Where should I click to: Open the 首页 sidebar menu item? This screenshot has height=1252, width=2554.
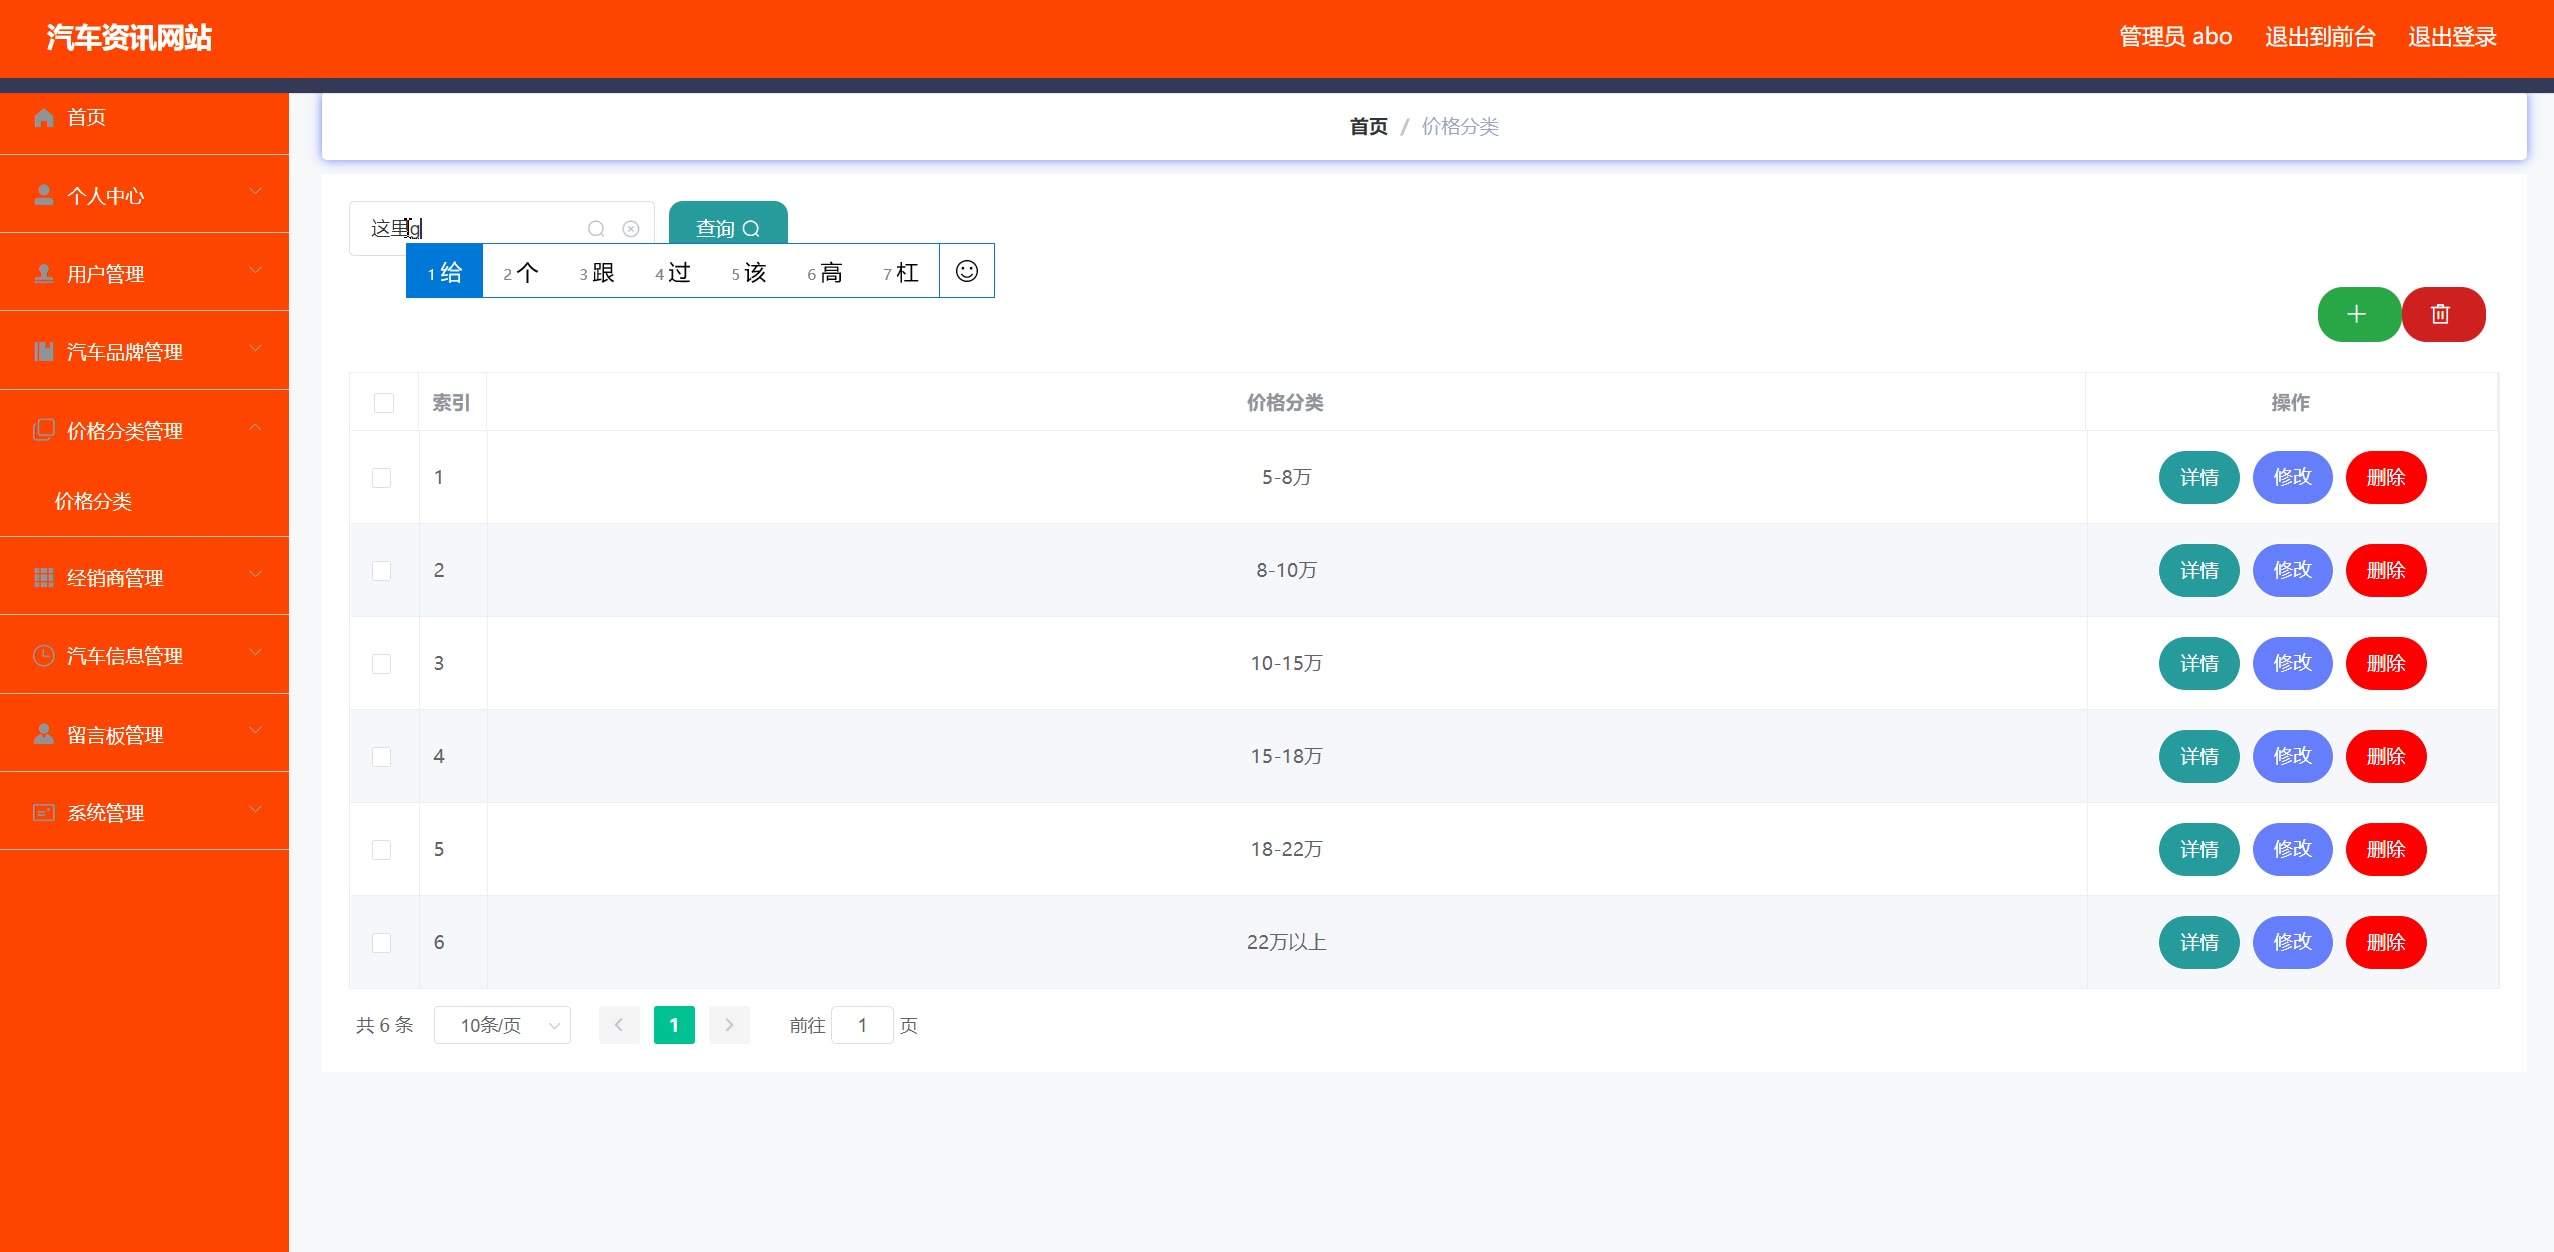pyautogui.click(x=144, y=118)
